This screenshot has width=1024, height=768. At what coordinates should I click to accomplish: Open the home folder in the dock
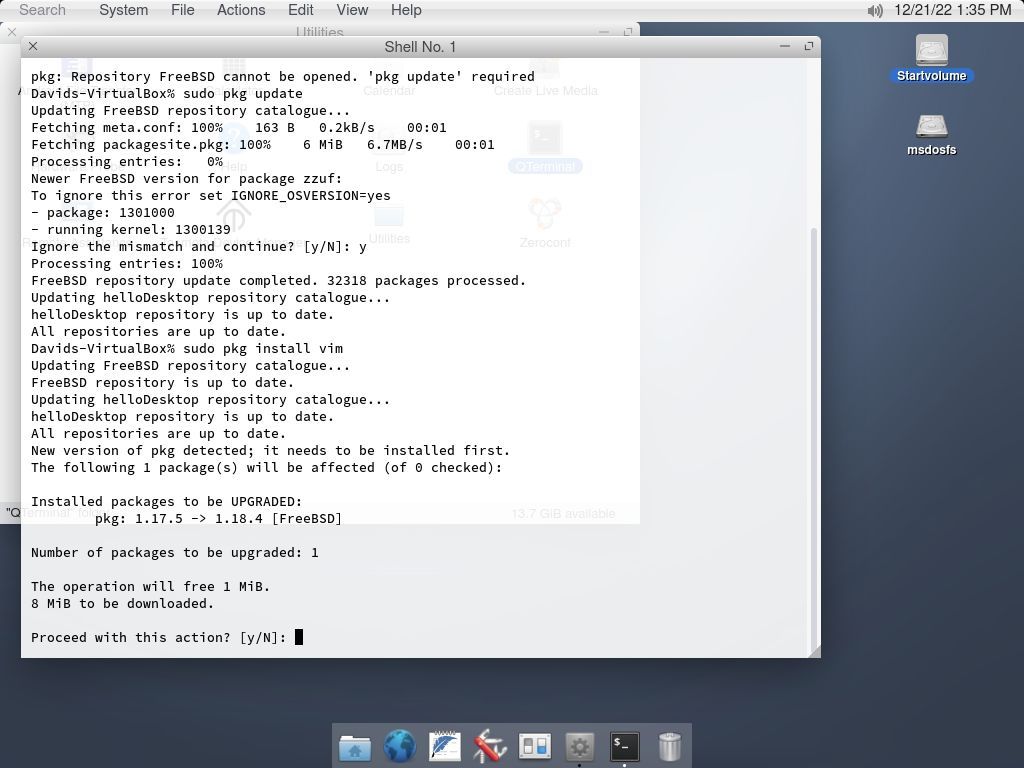click(355, 746)
